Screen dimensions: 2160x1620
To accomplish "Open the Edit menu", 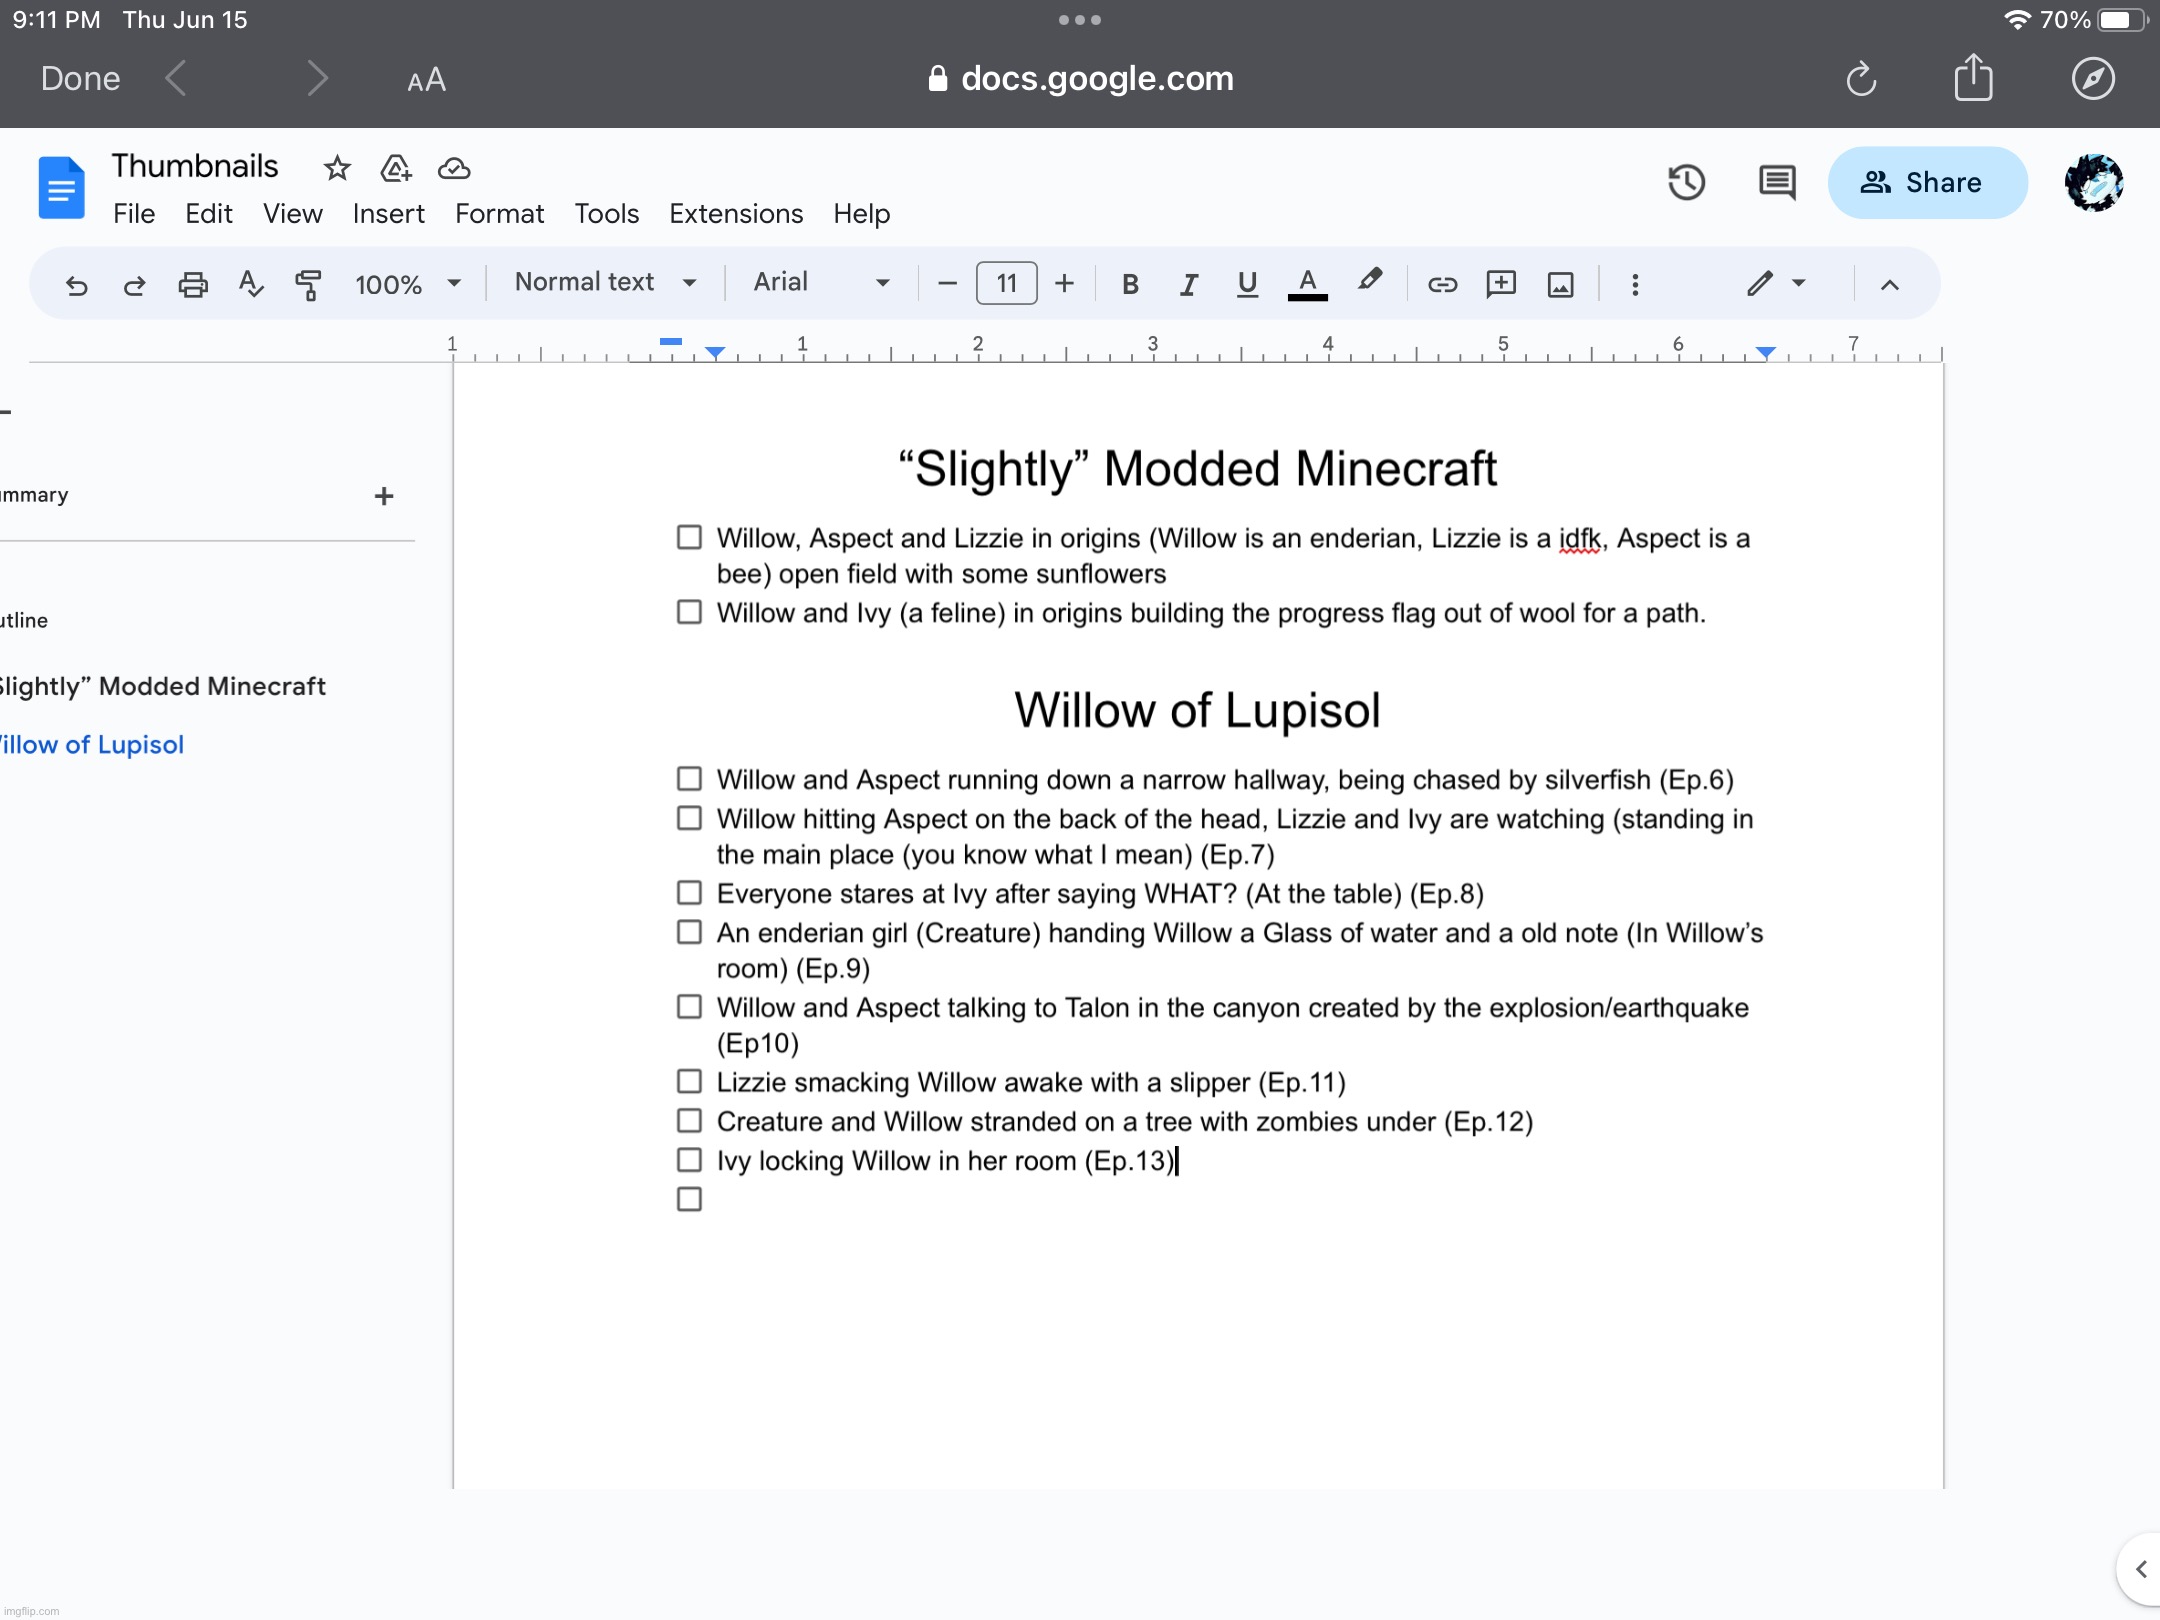I will click(208, 214).
